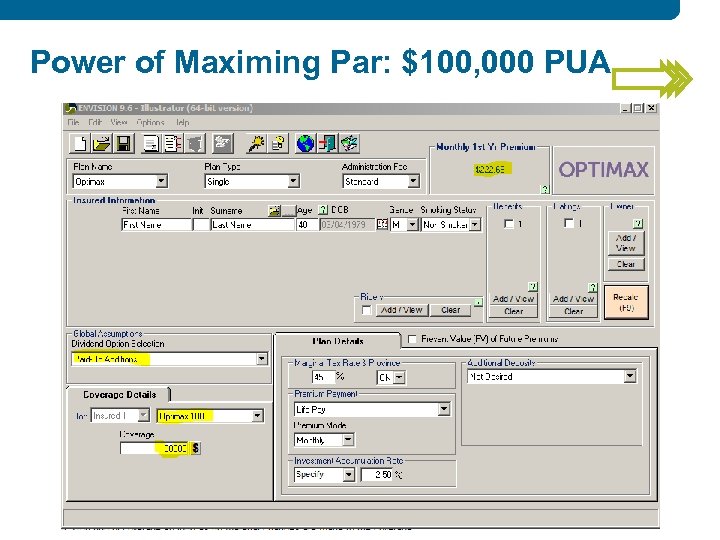Click the report page toolbar icon
This screenshot has height=540, width=720.
click(x=151, y=144)
